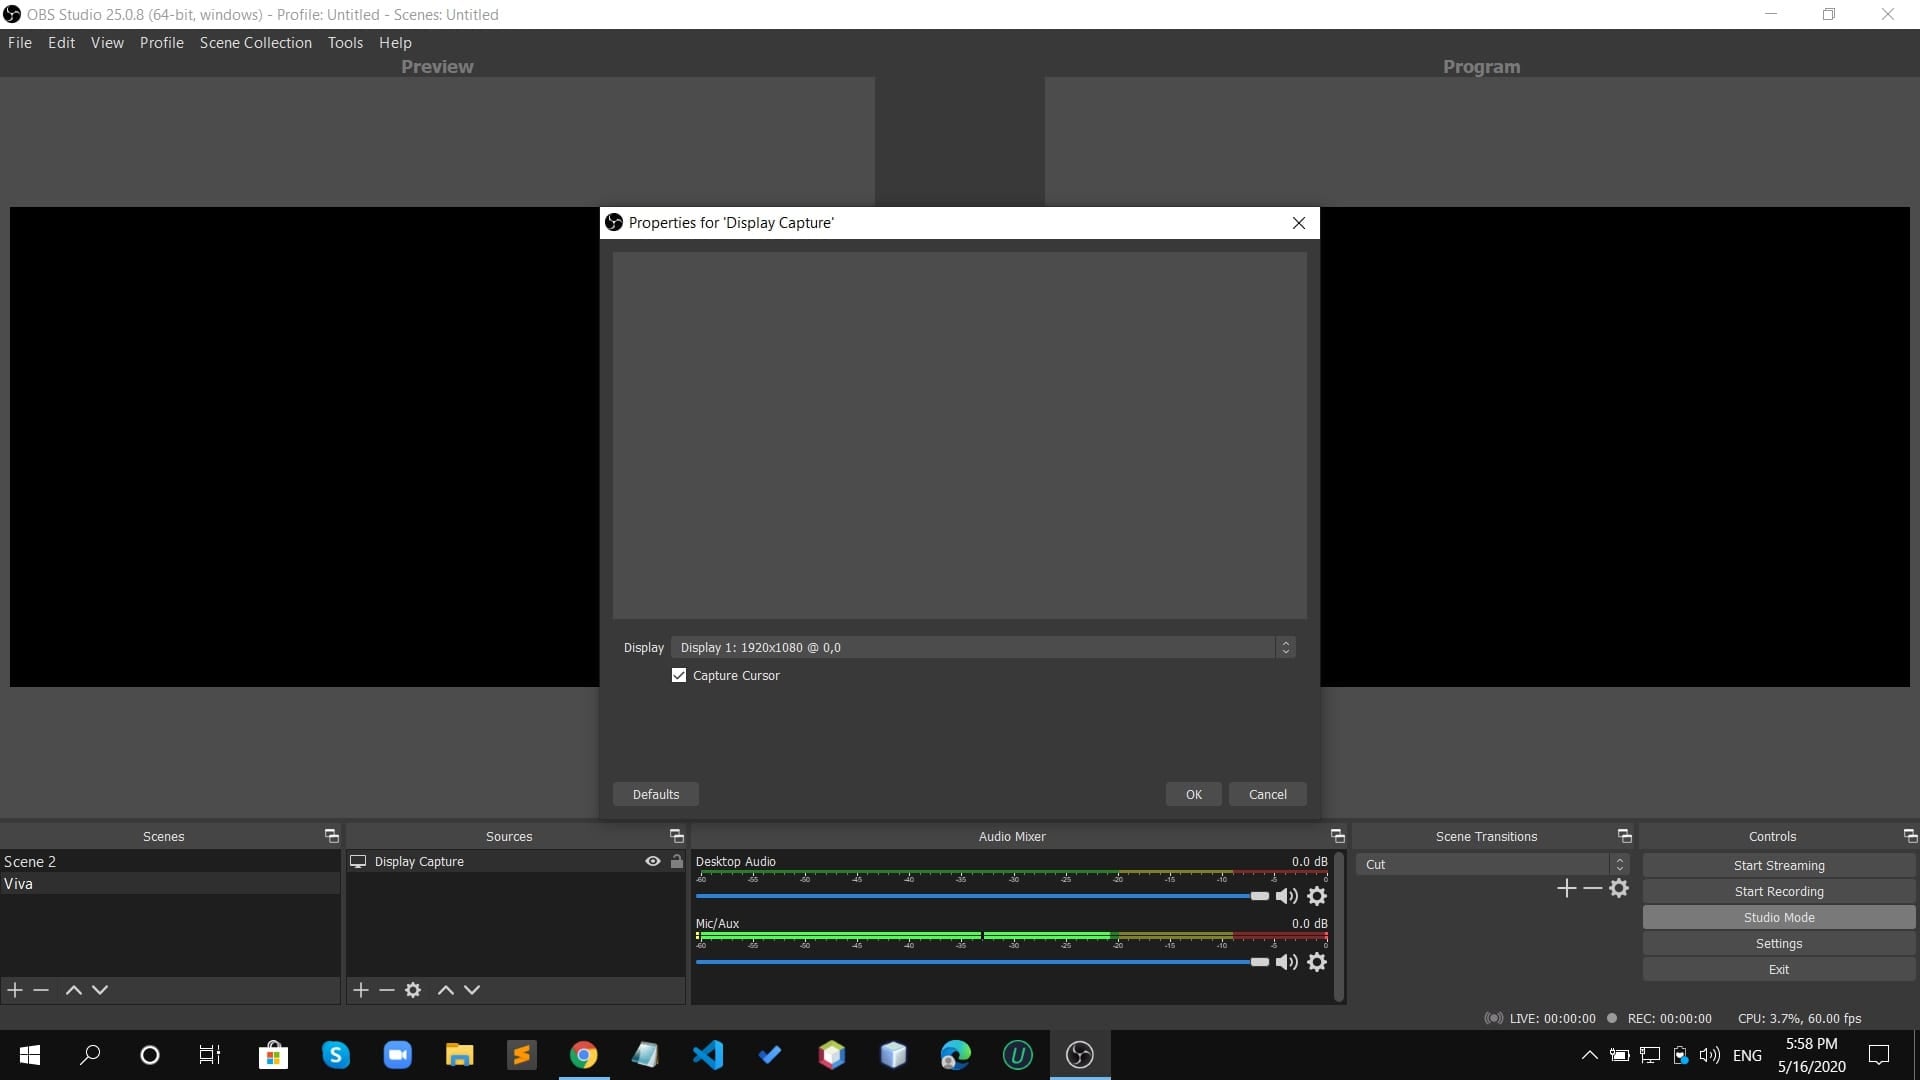The width and height of the screenshot is (1920, 1080).
Task: Remove selected source with minus icon
Action: (387, 990)
